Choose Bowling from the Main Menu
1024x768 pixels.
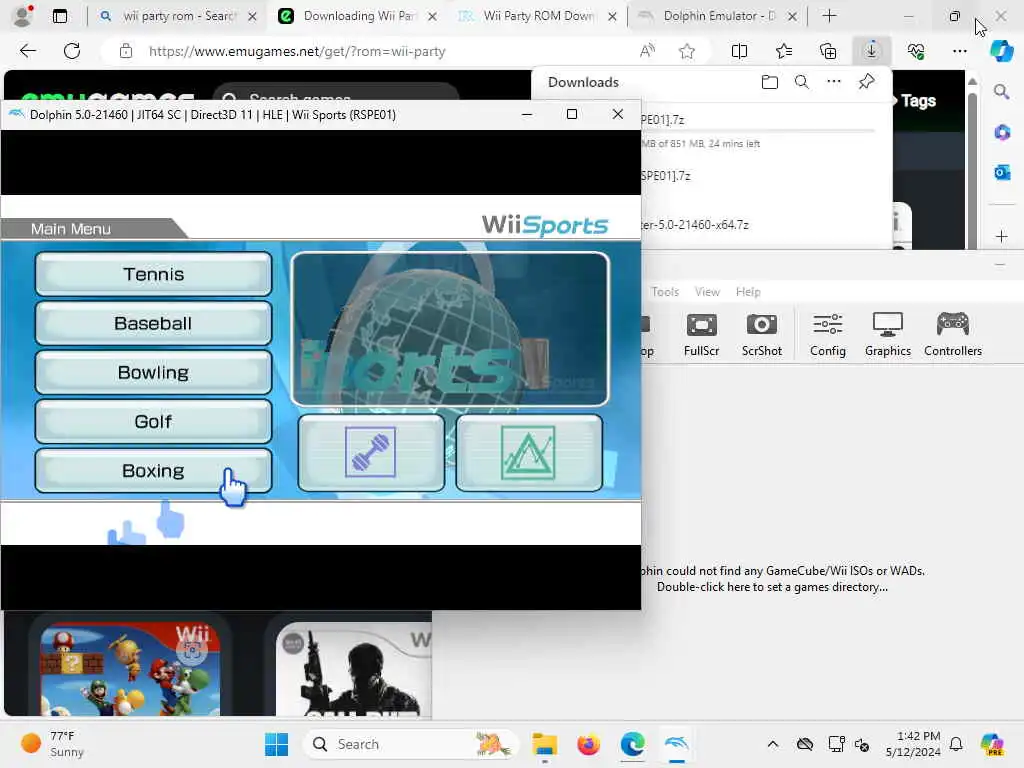point(153,372)
